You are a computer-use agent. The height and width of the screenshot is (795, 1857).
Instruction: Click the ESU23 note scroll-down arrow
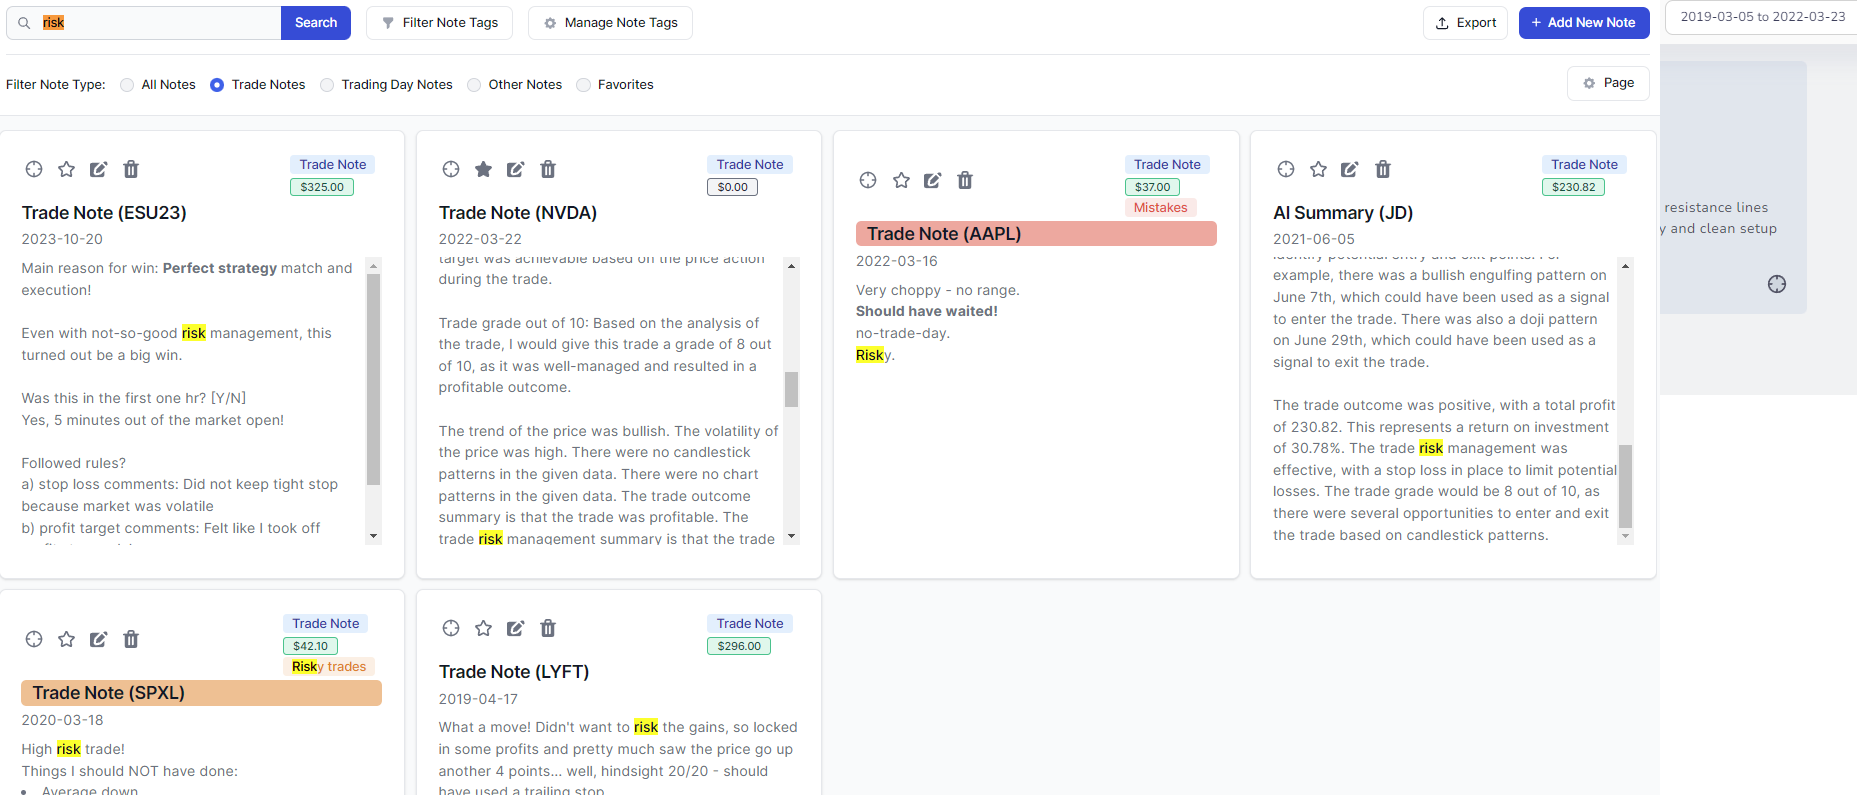point(374,537)
